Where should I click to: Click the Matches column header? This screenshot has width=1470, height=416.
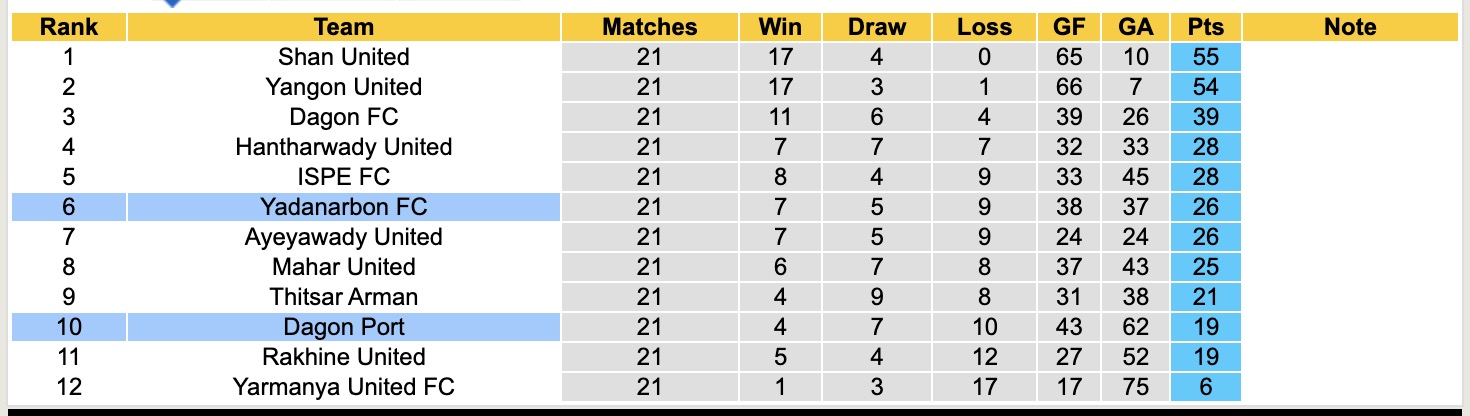[649, 27]
